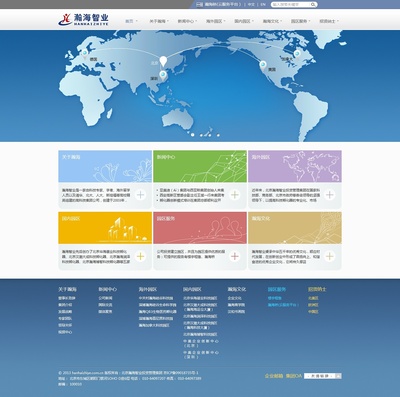Open the 友情链接 dropdown in the footer

[323, 376]
